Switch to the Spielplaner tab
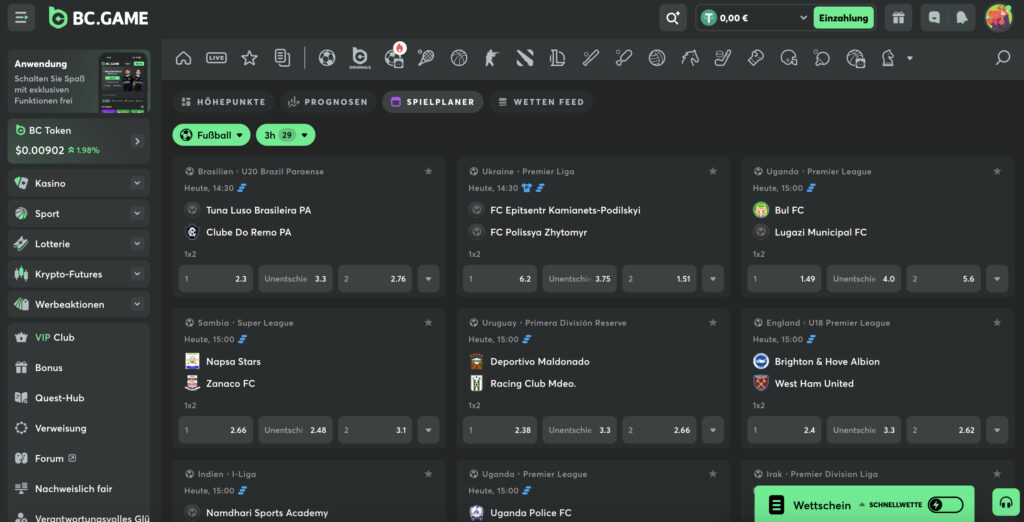The height and width of the screenshot is (522, 1024). [432, 102]
